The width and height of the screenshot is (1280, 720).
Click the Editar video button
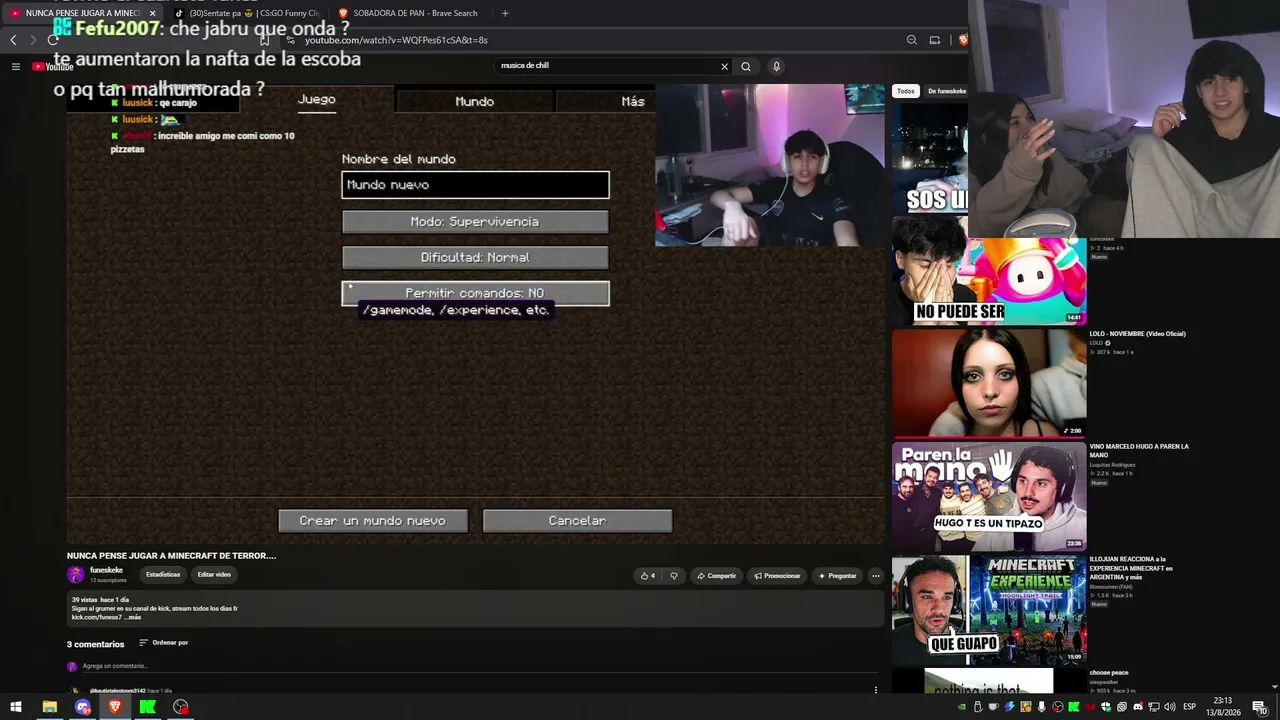[214, 575]
